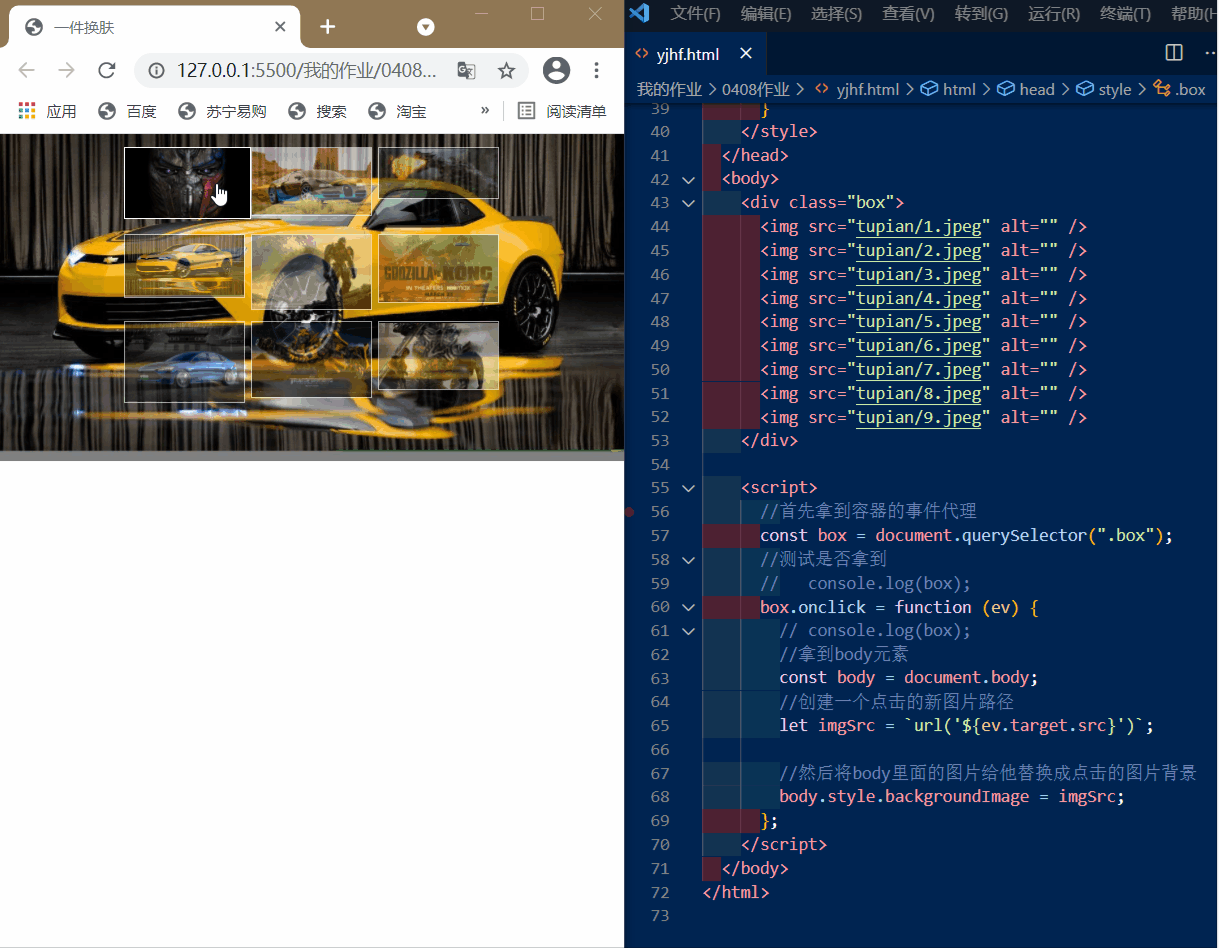Click backgroundImage on line 68
This screenshot has height=948, width=1219.
957,797
